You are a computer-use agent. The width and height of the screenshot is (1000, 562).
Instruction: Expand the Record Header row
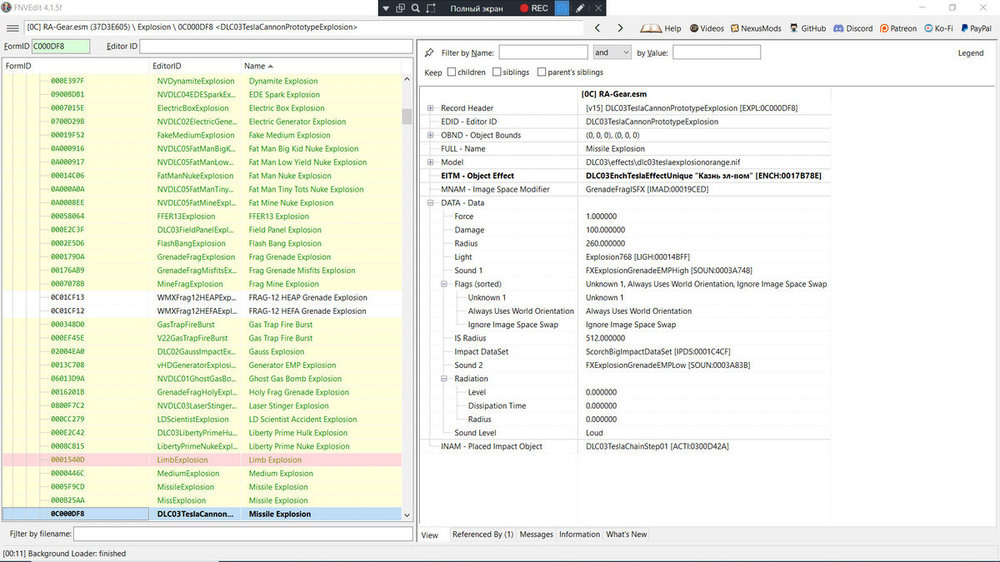tap(430, 108)
